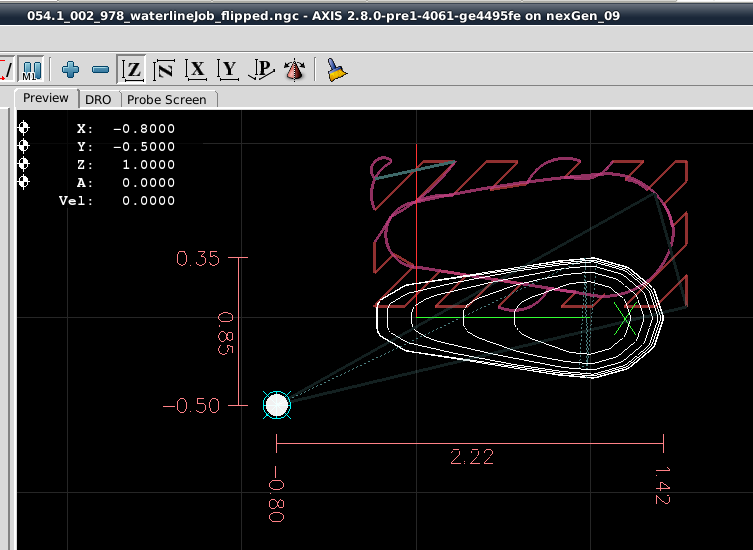Select the front Y view
Screen dimensions: 753x550
(x=229, y=69)
